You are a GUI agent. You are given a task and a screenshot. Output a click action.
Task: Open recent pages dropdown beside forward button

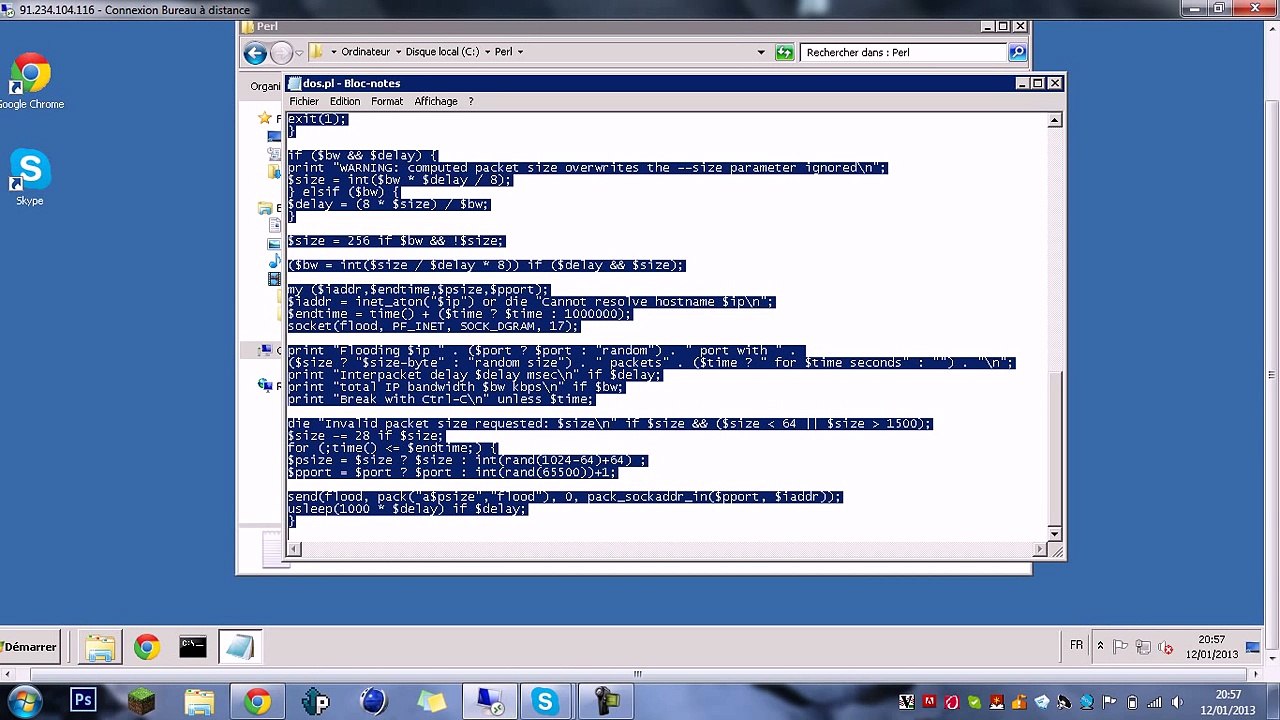pyautogui.click(x=299, y=53)
